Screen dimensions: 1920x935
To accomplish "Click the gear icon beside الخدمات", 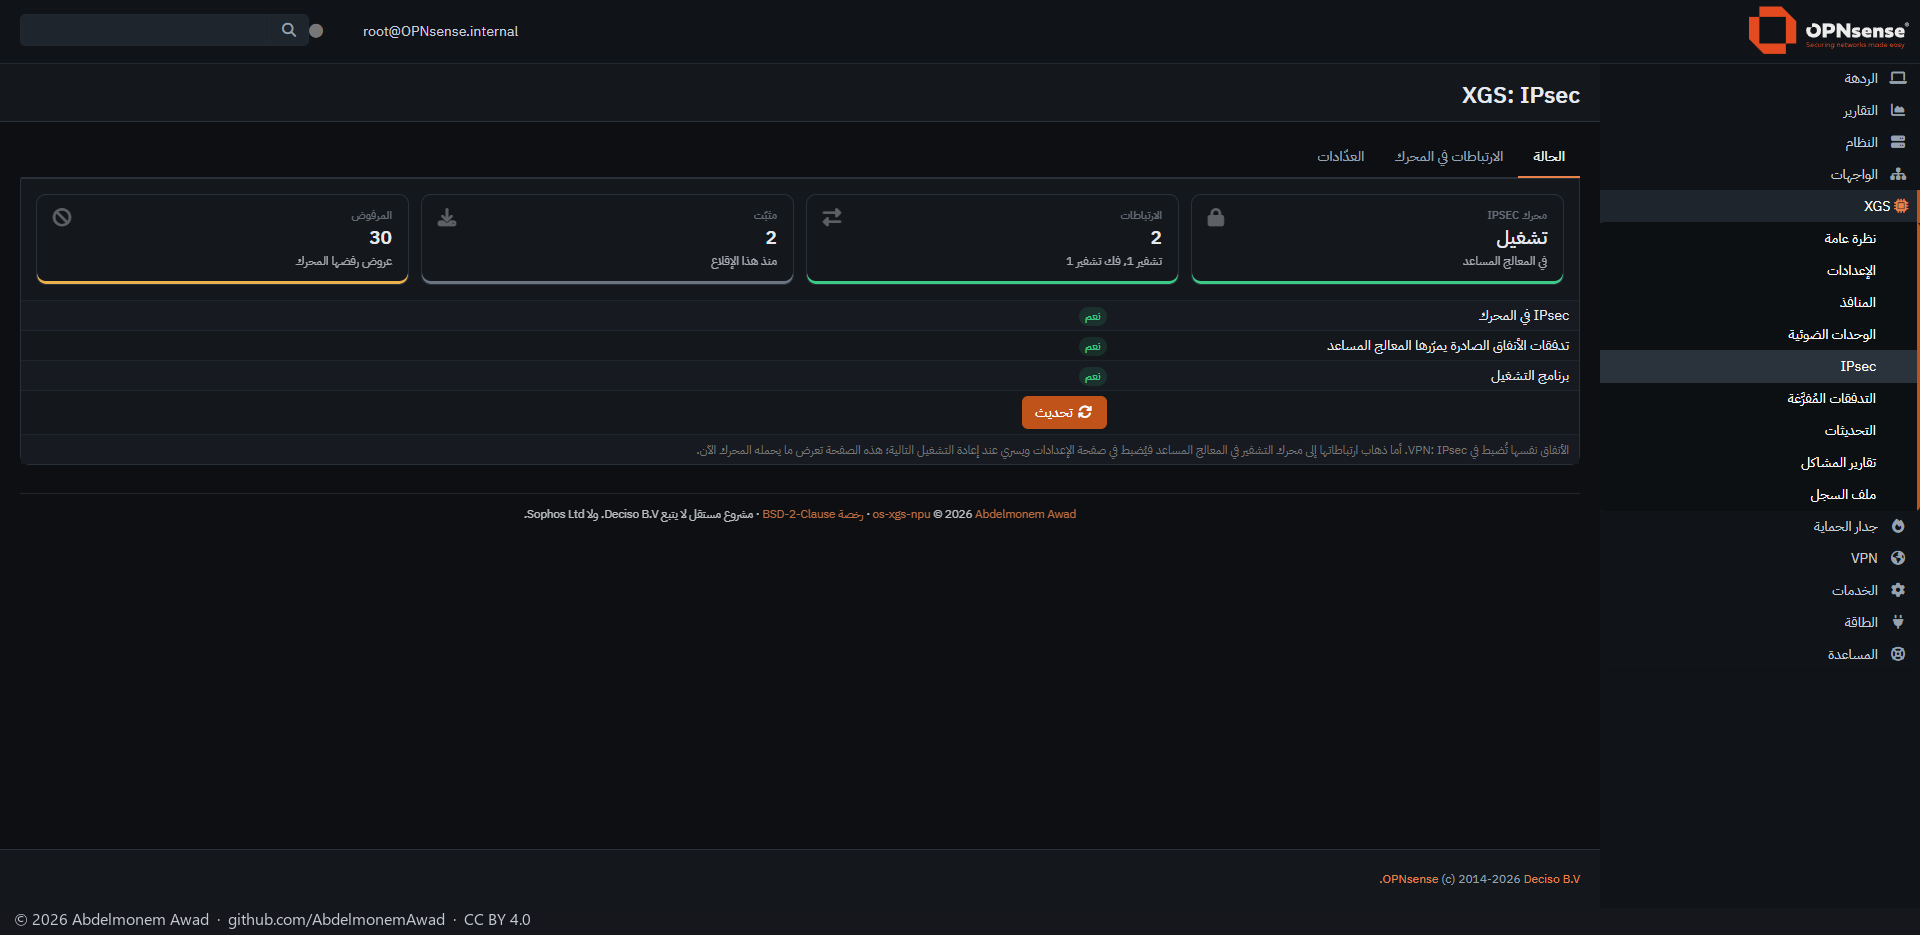I will pyautogui.click(x=1898, y=590).
